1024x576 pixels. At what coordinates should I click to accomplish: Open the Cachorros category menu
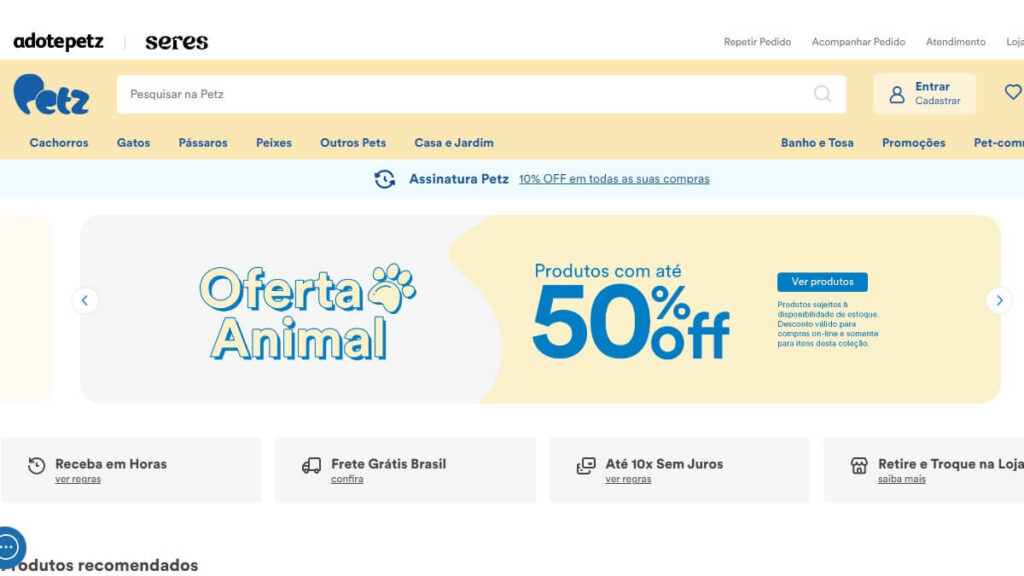59,142
